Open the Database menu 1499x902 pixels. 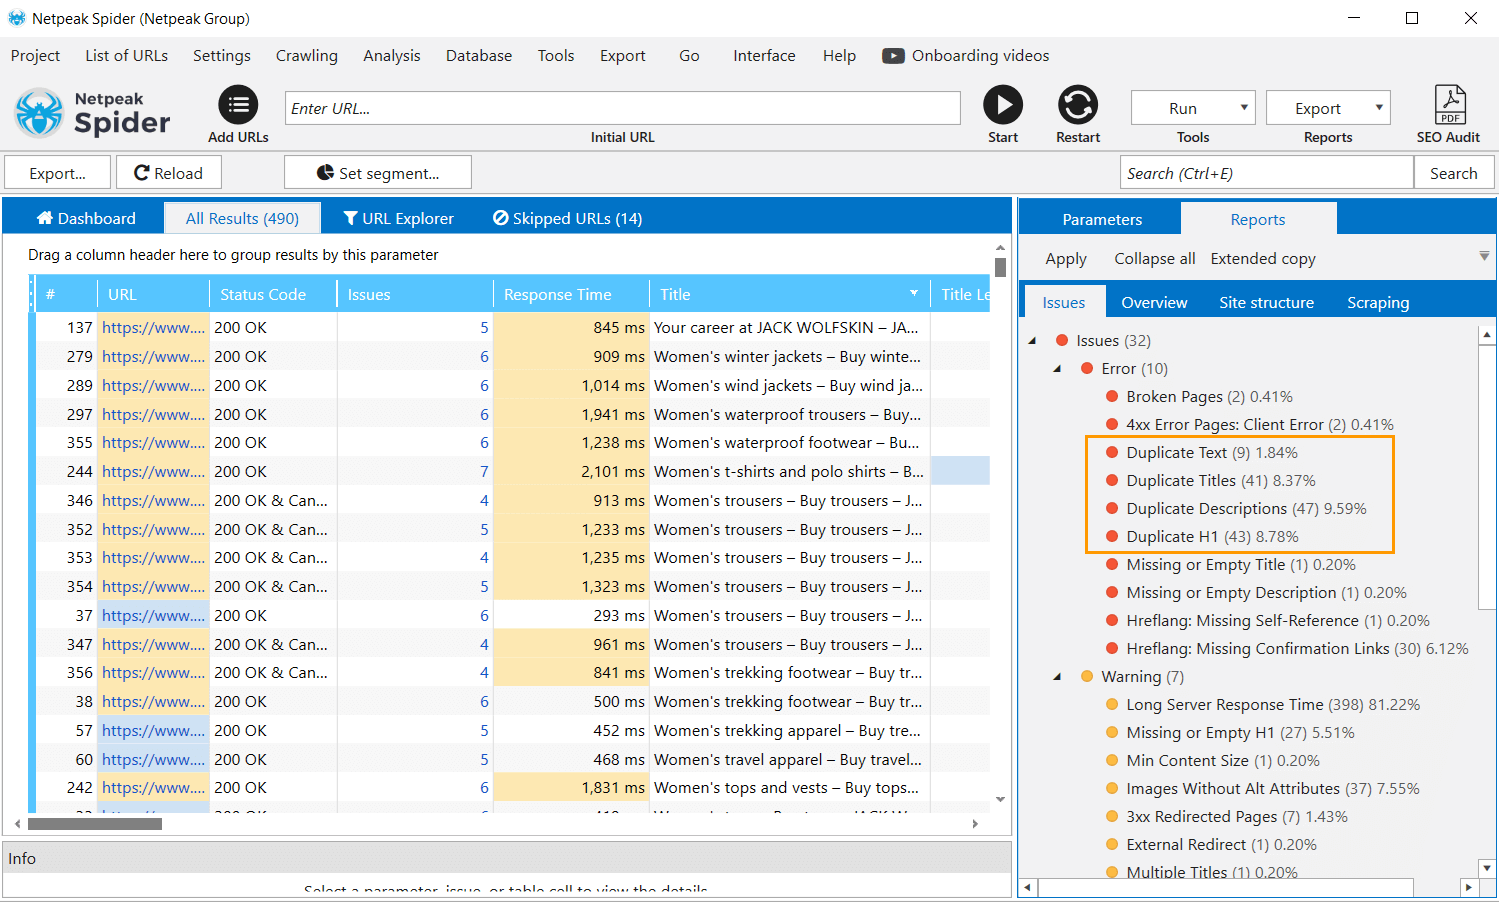click(479, 56)
